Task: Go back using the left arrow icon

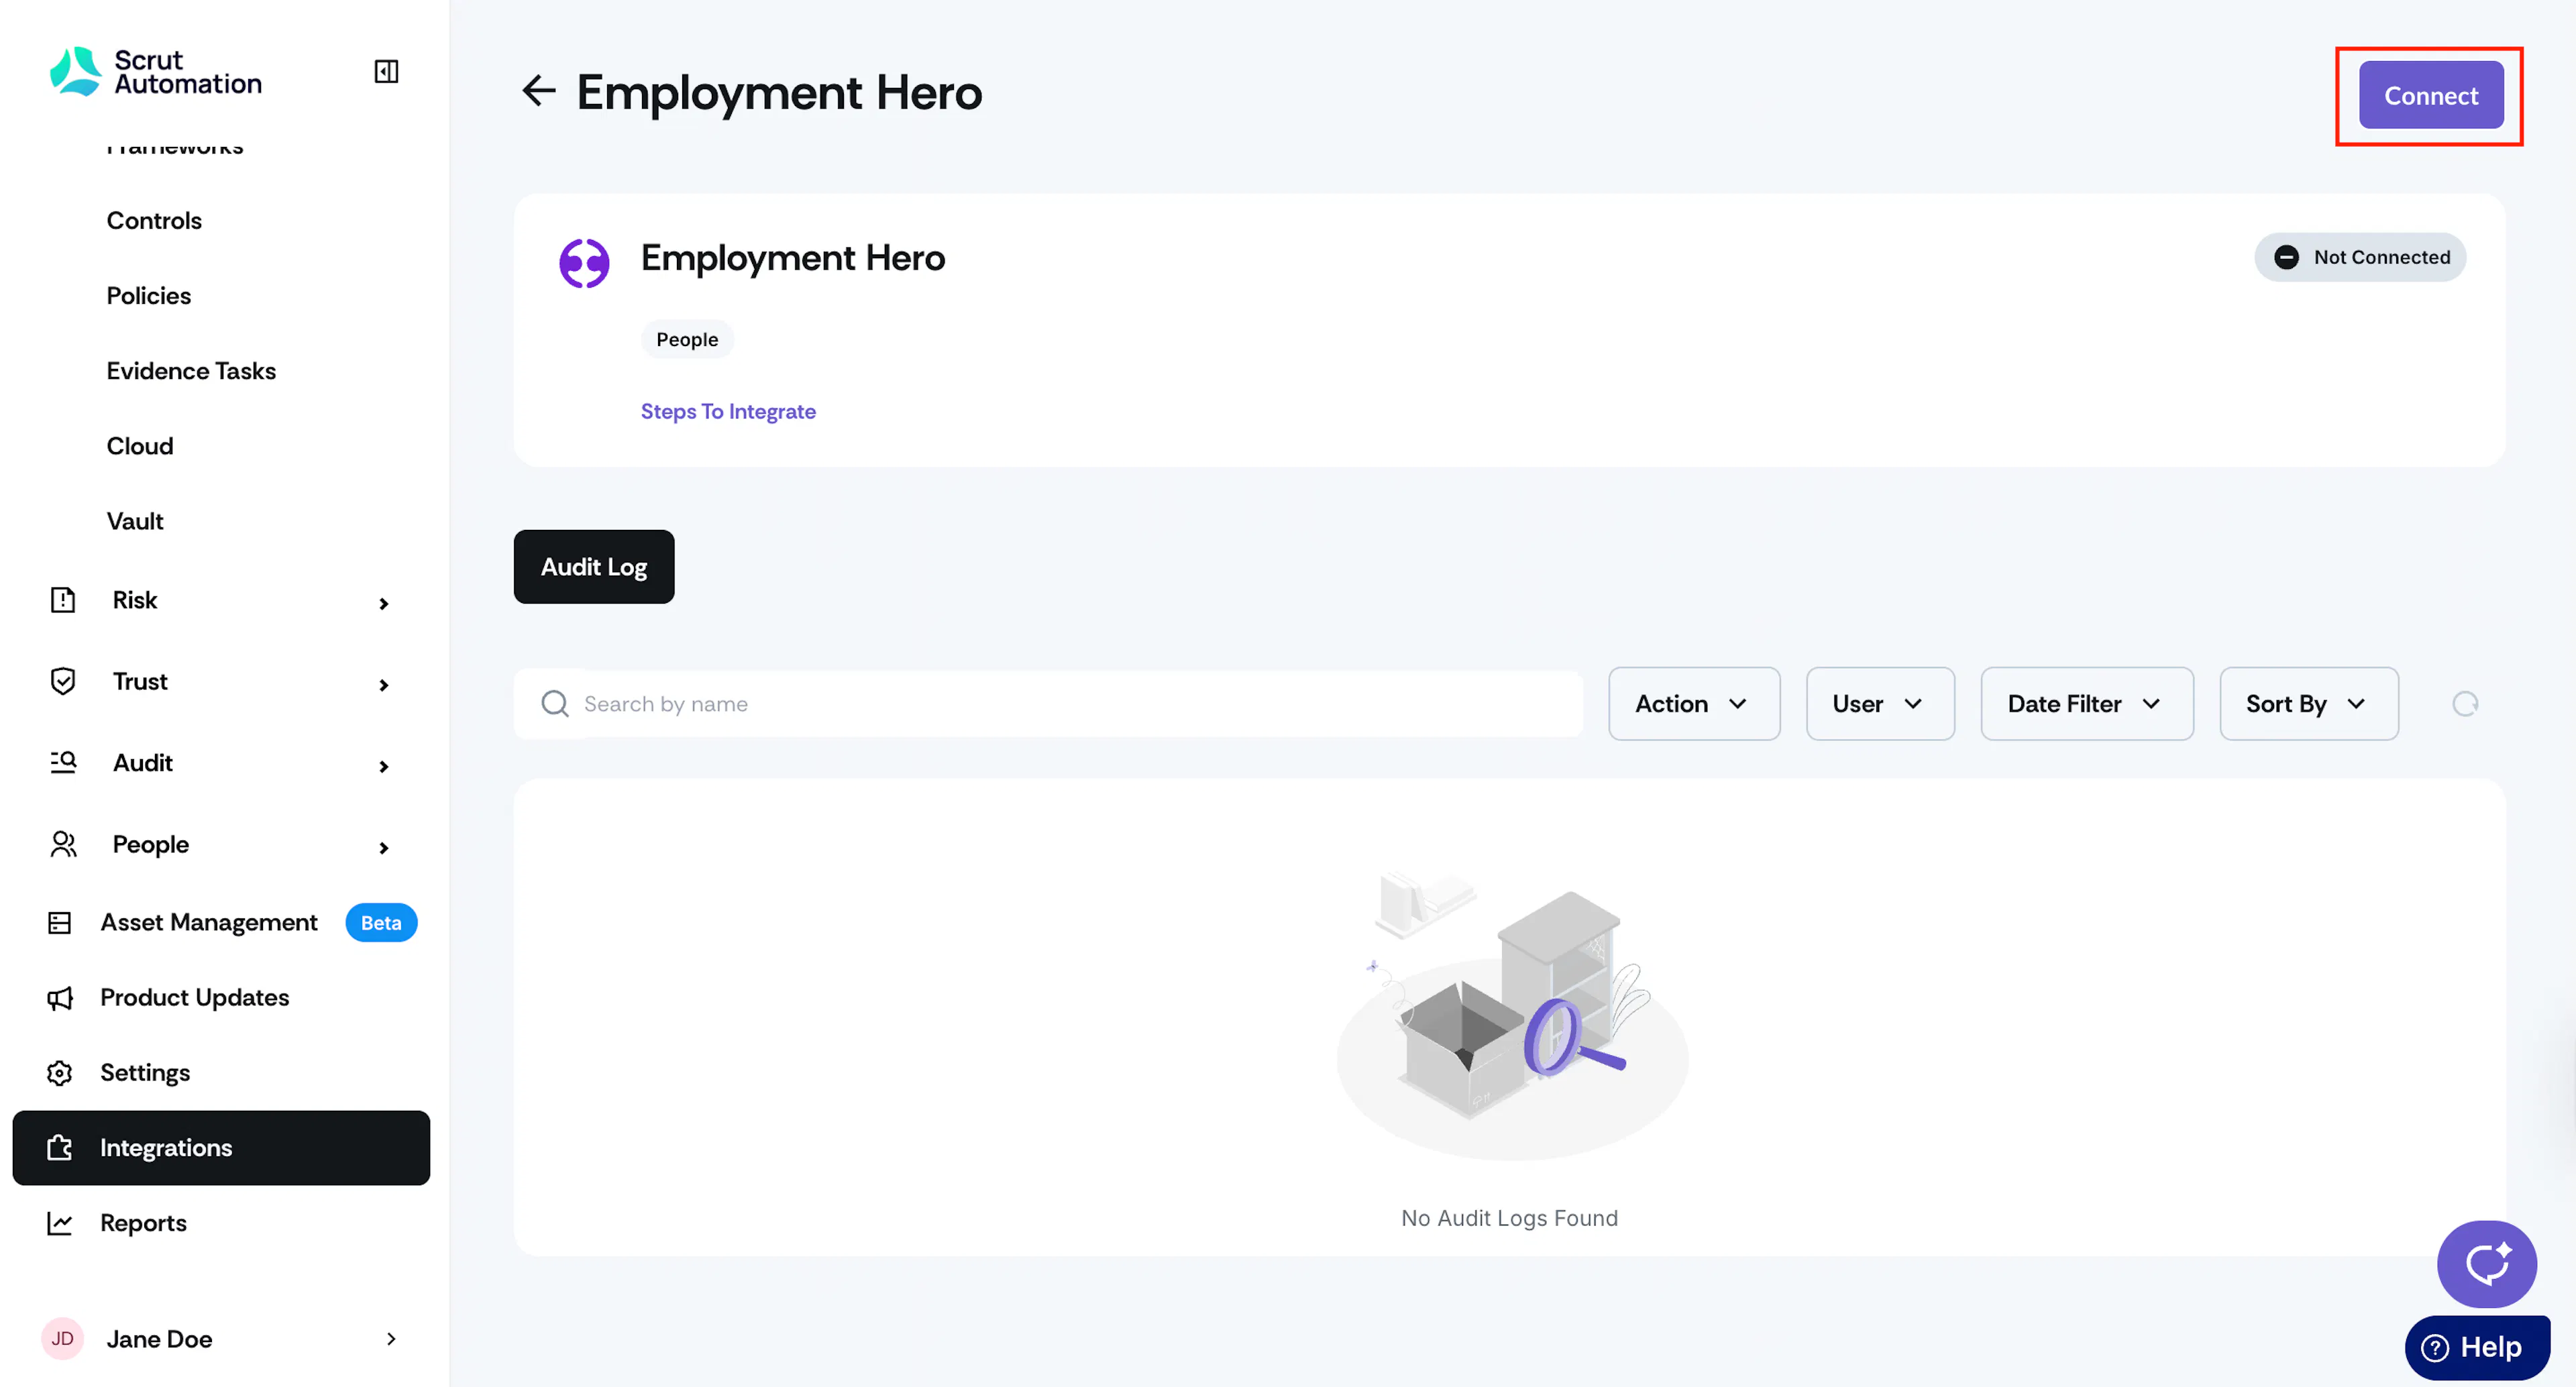Action: 539,91
